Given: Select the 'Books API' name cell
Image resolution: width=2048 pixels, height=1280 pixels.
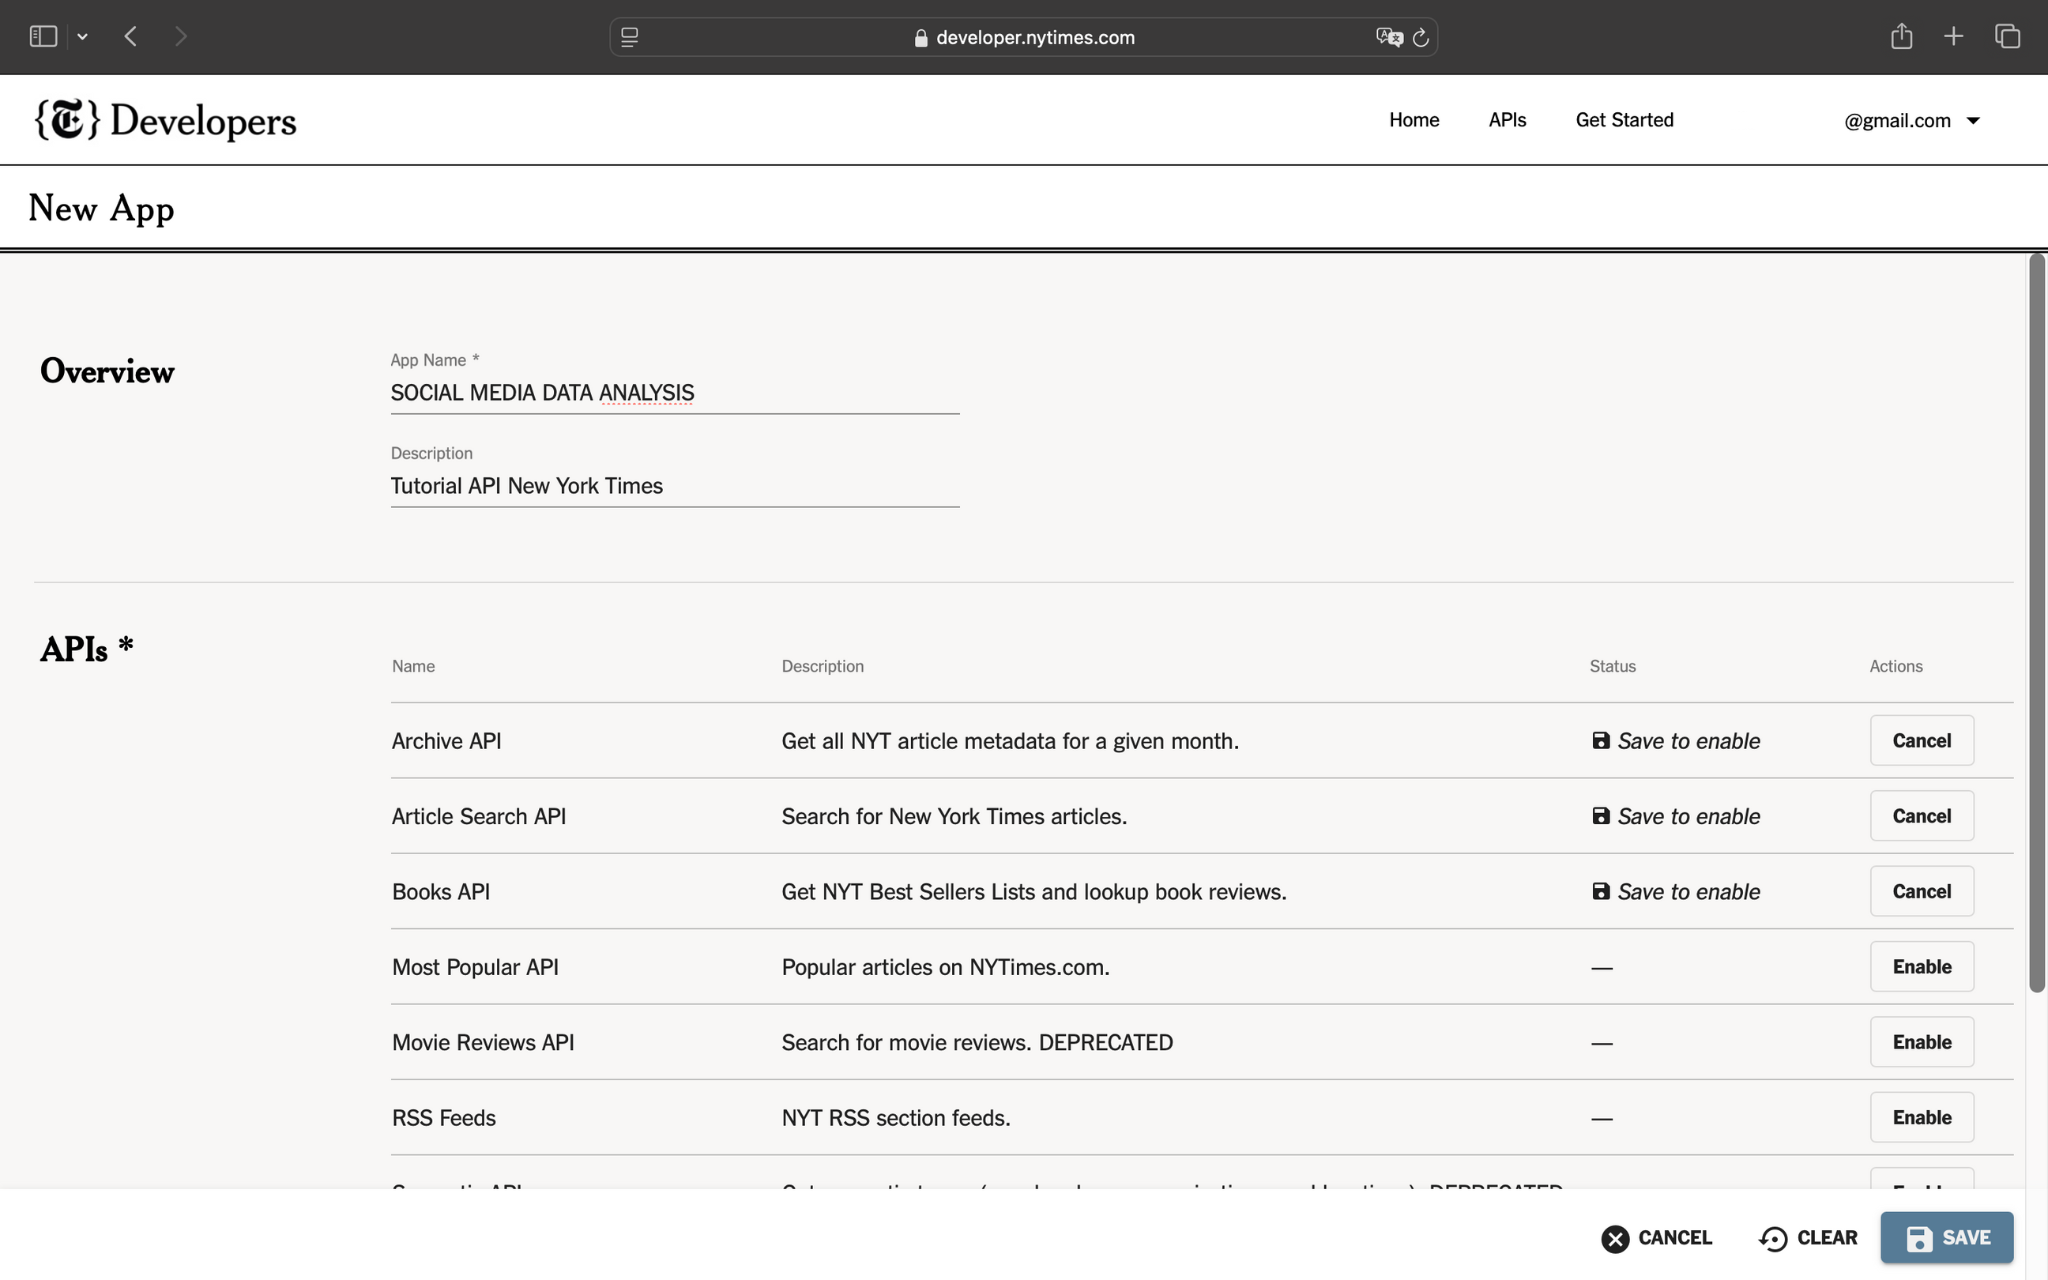Looking at the screenshot, I should (441, 891).
